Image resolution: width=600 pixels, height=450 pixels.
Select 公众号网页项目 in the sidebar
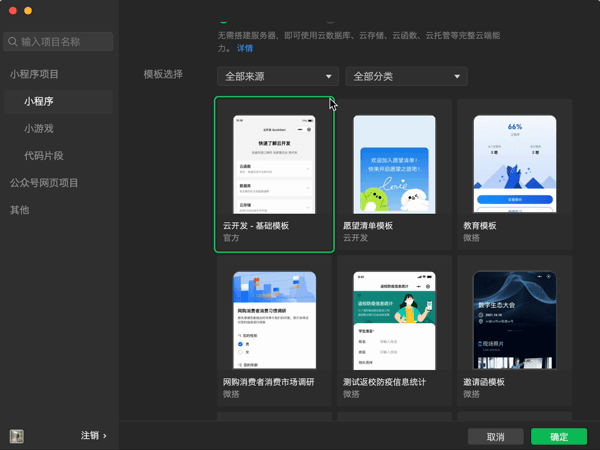click(44, 183)
